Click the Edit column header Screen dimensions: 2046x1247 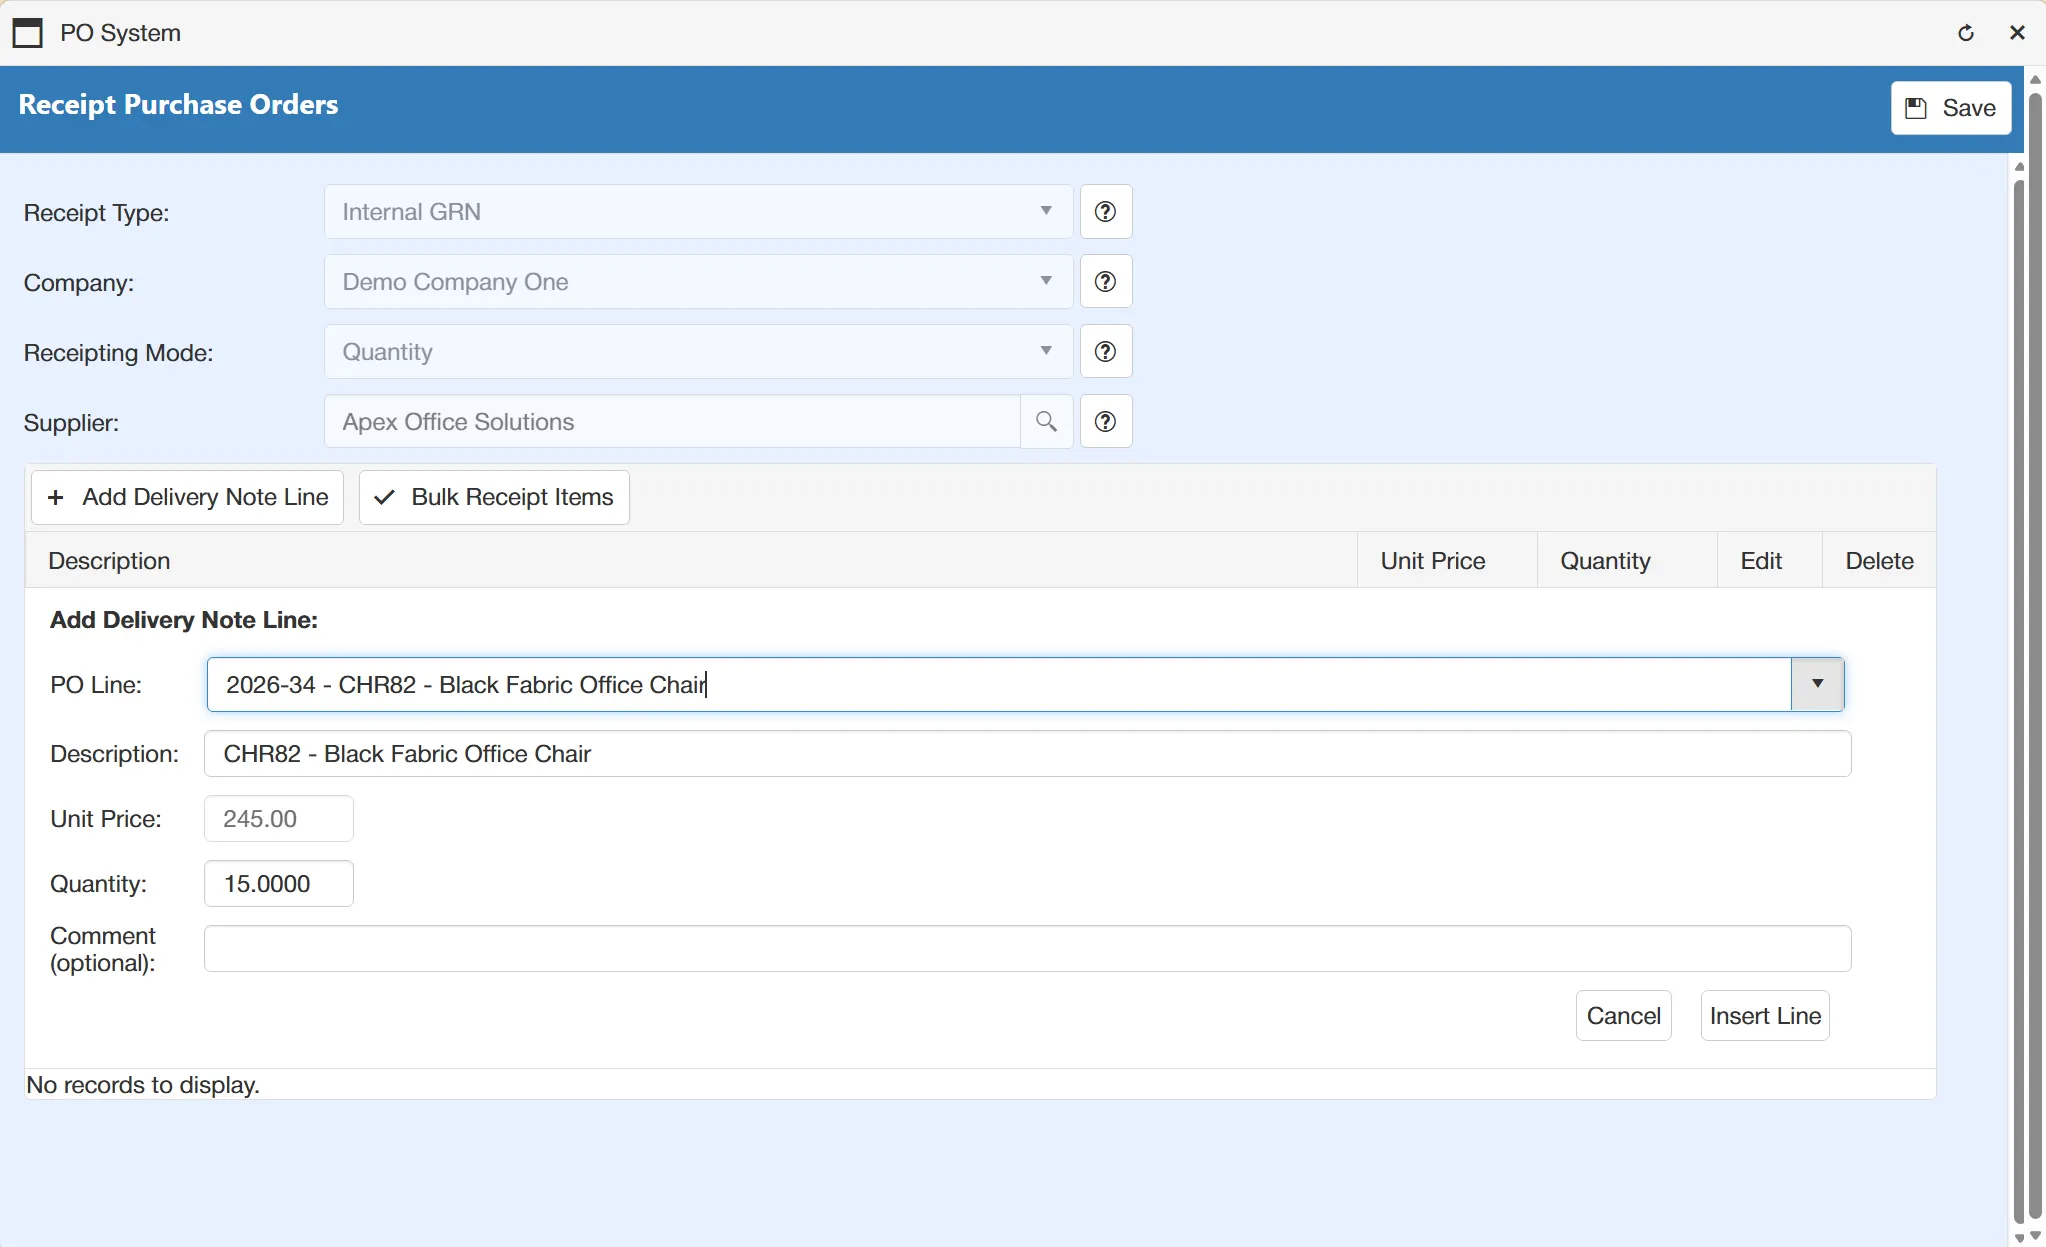pyautogui.click(x=1769, y=561)
